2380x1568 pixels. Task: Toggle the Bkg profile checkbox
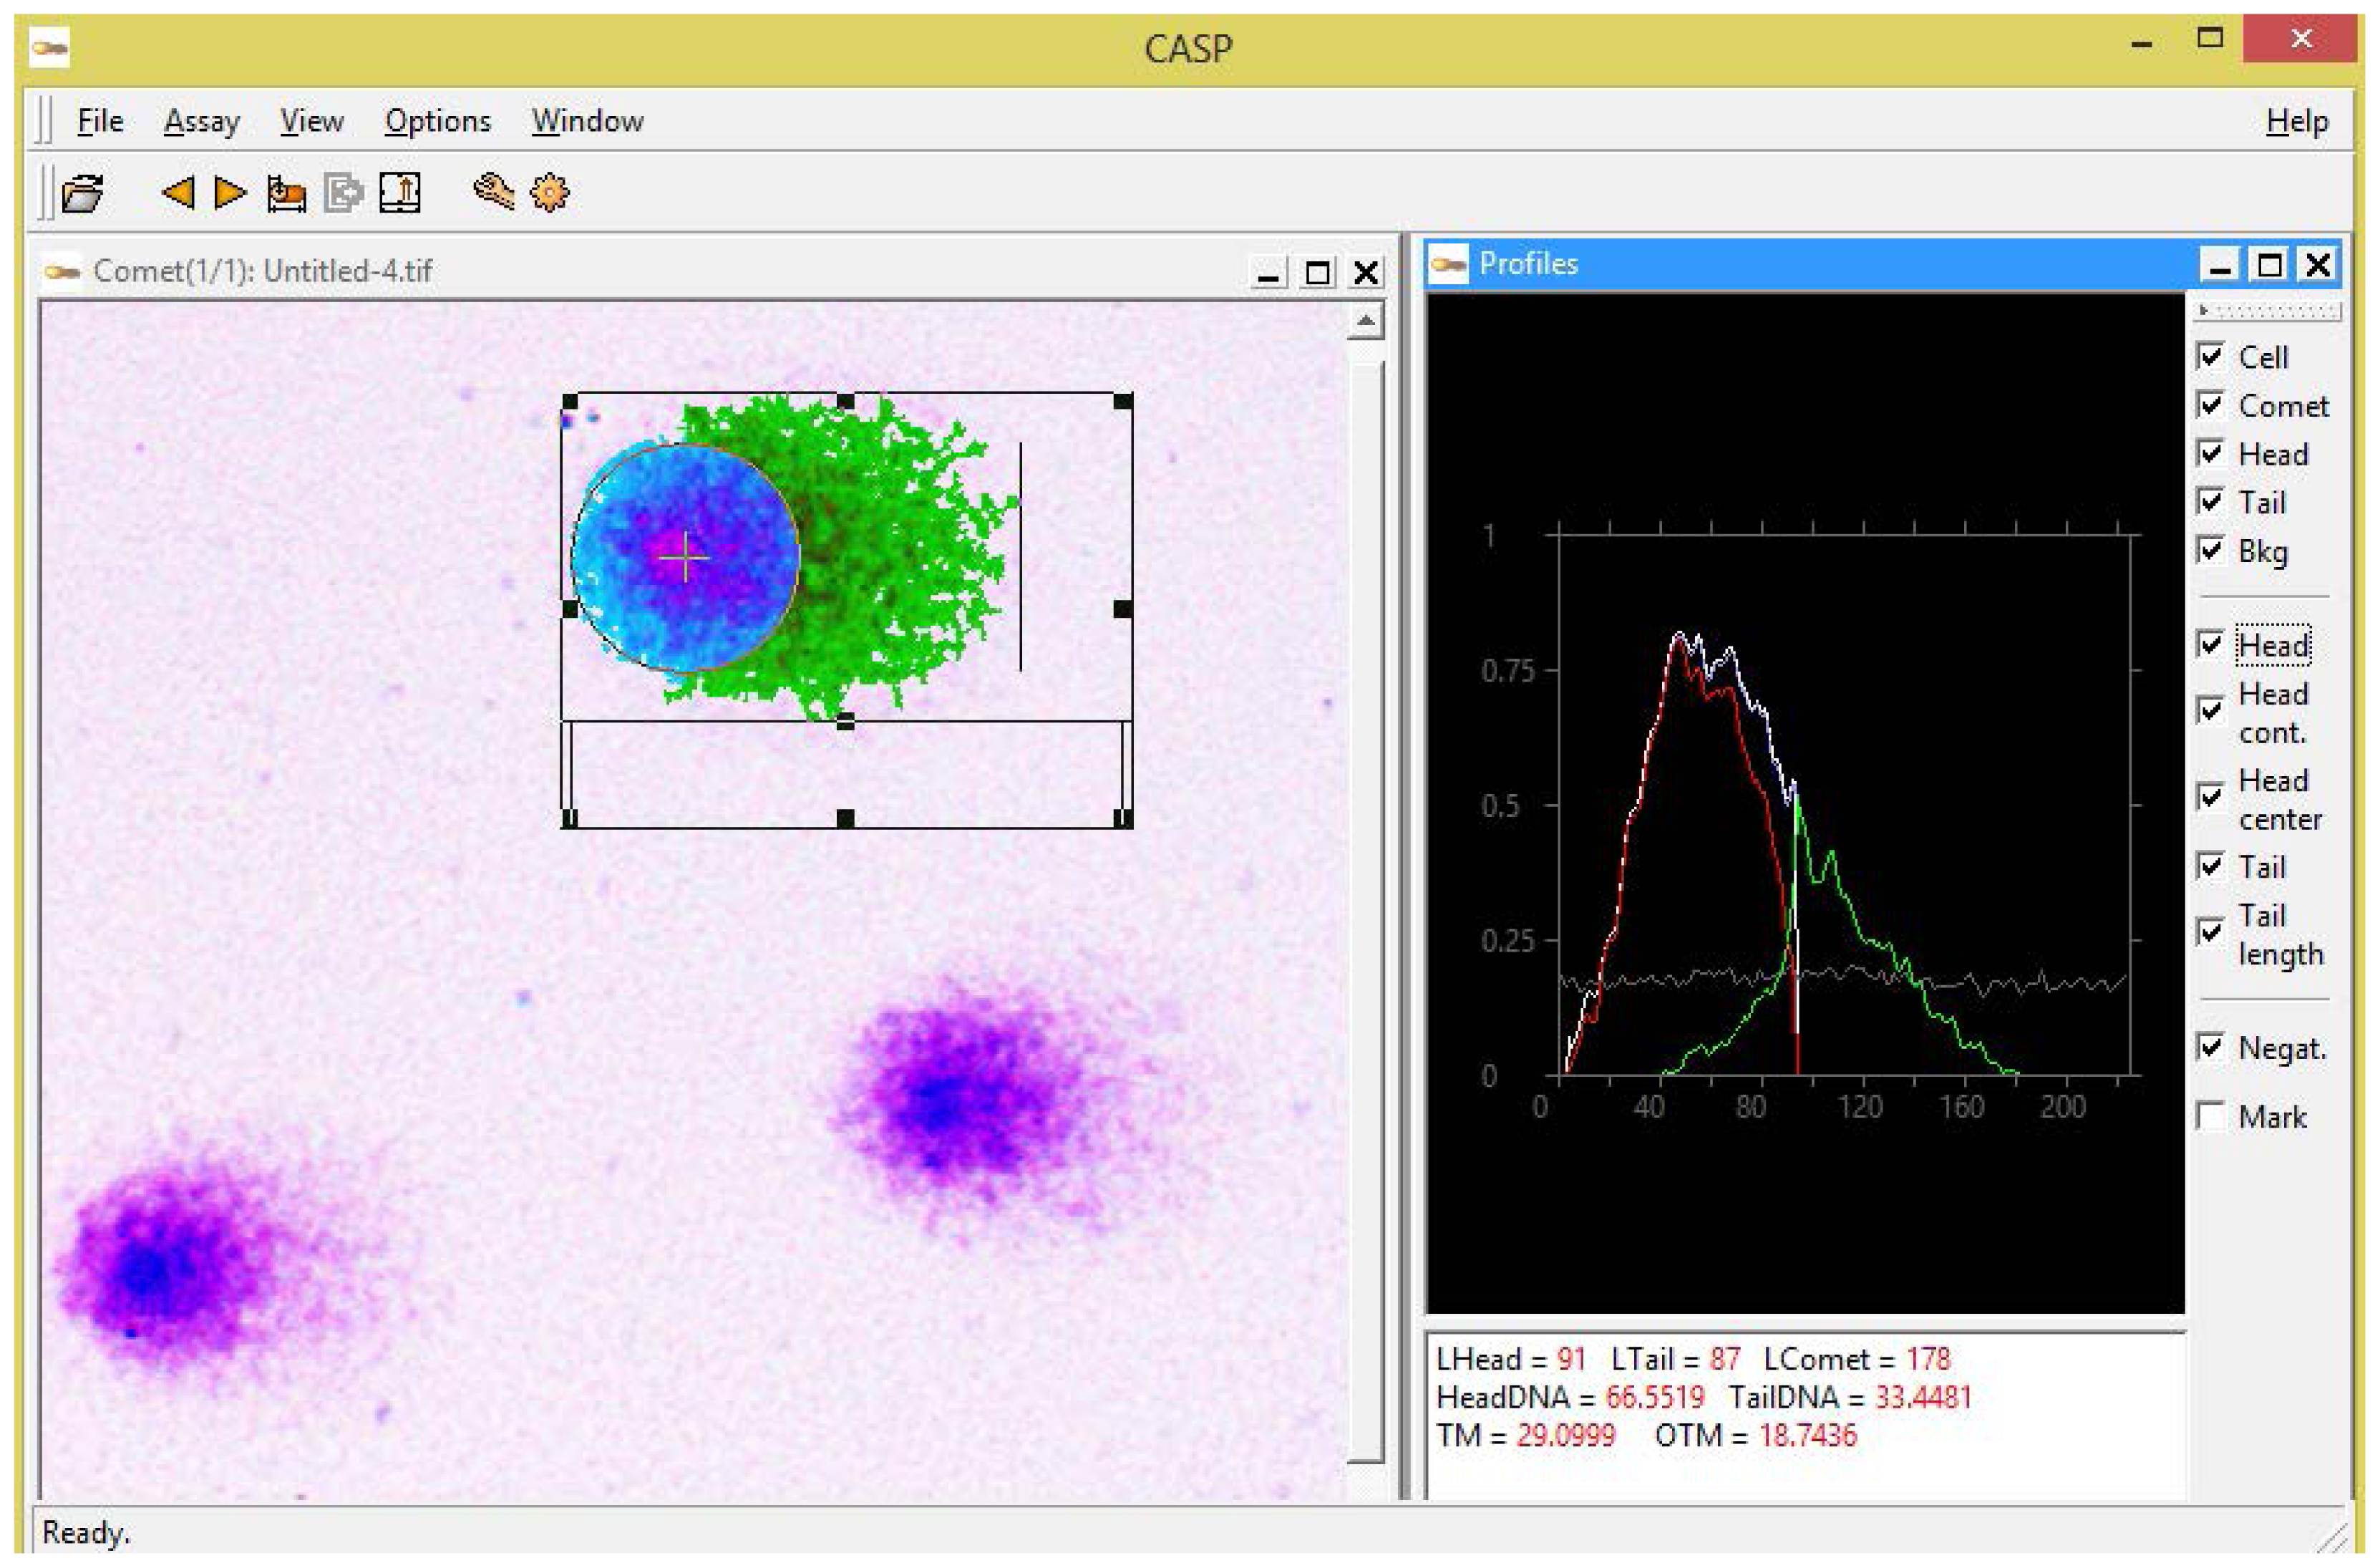coord(2211,551)
